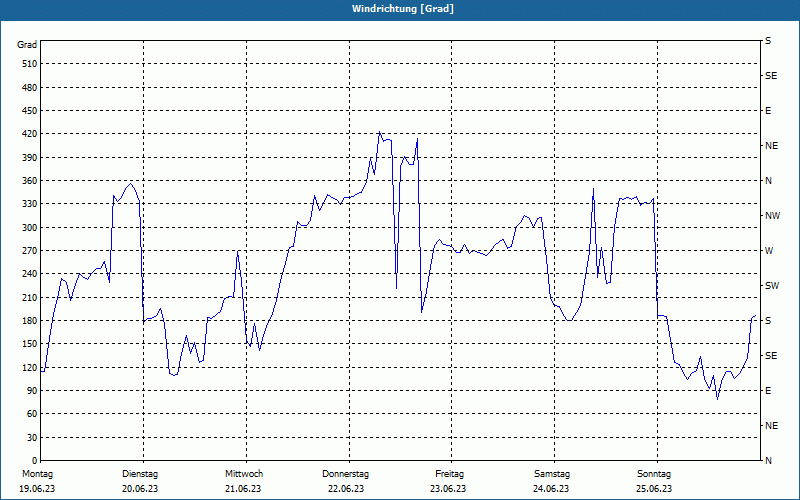The width and height of the screenshot is (800, 500).
Task: Select the 300 value on the left axis
Action: 29,228
